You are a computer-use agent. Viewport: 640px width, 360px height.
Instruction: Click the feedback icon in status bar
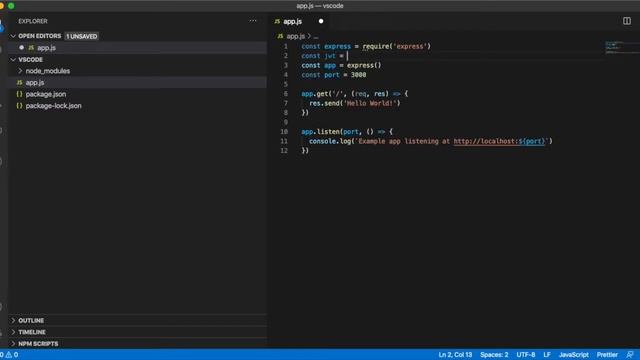pyautogui.click(x=630, y=355)
